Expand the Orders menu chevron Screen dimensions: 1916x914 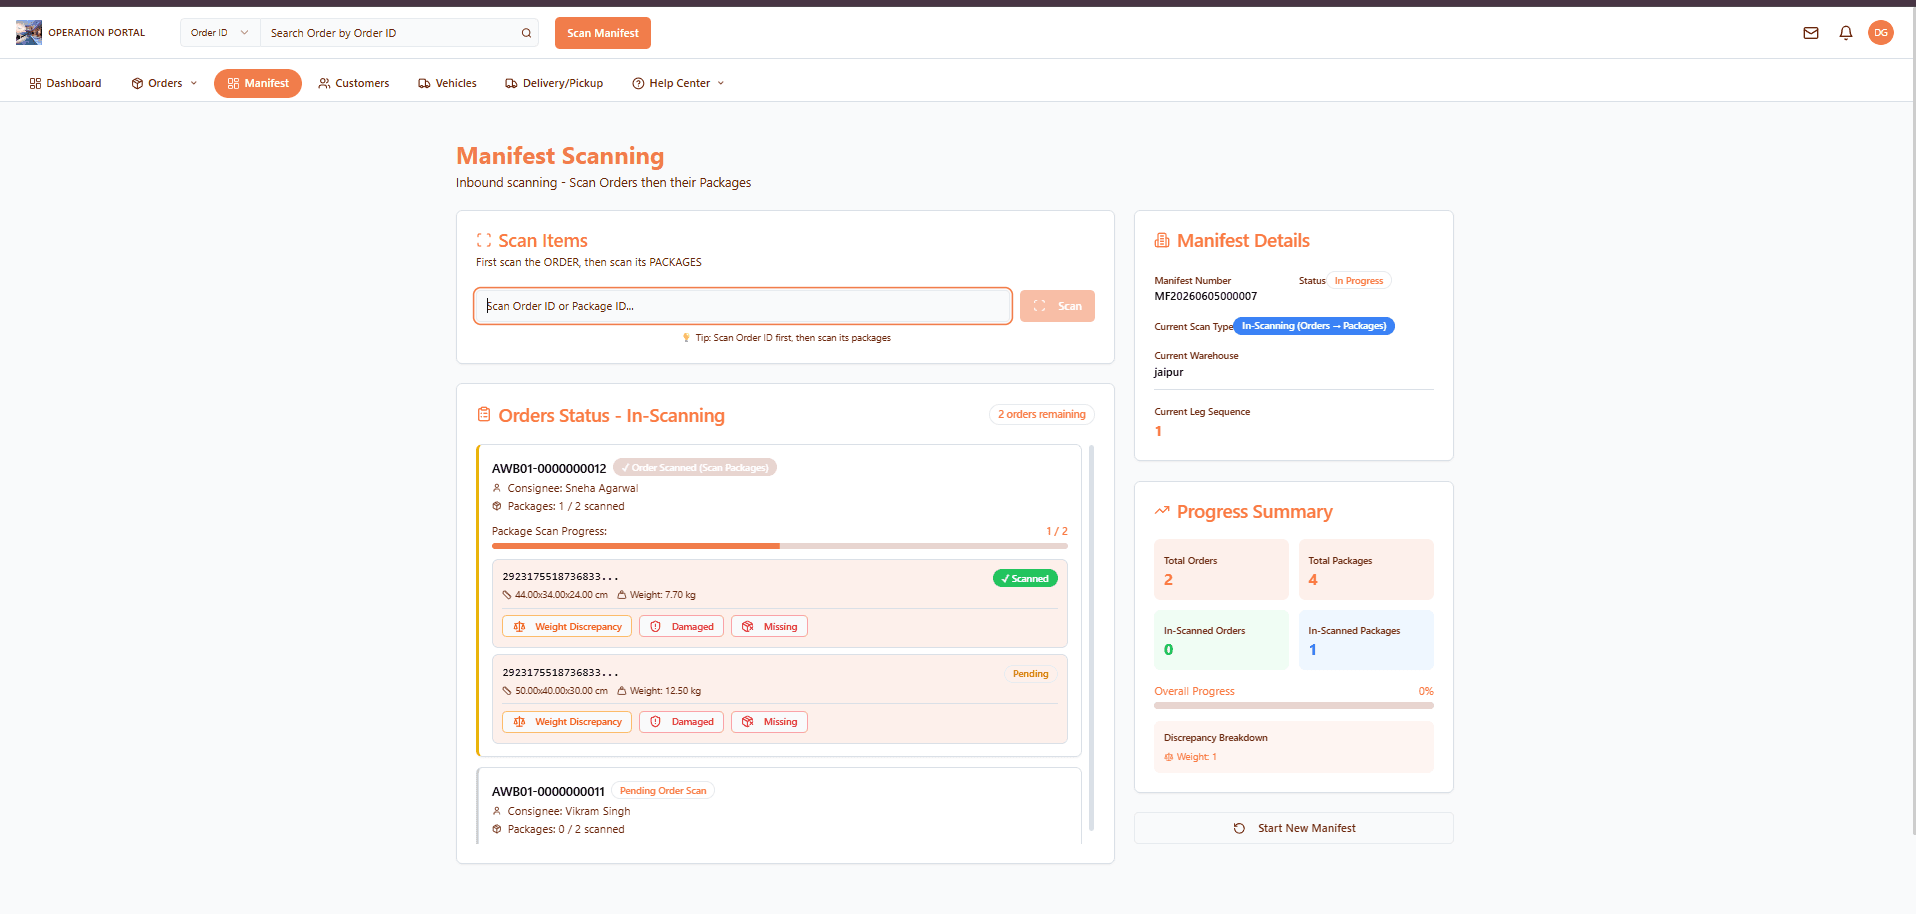(194, 84)
